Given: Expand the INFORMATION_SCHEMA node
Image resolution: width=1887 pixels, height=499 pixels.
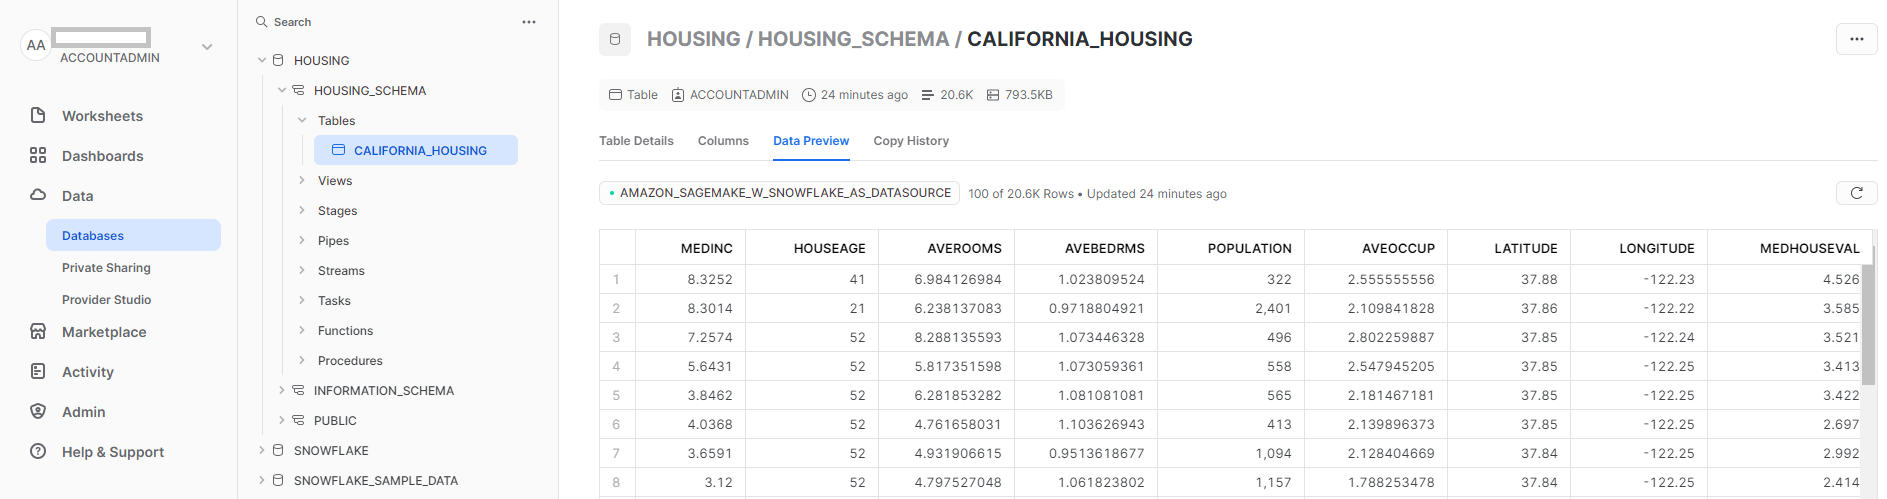Looking at the screenshot, I should point(282,390).
